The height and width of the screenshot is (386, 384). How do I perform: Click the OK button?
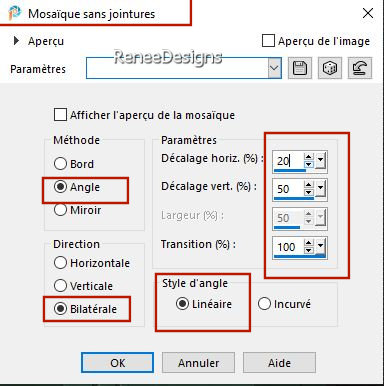click(x=117, y=362)
